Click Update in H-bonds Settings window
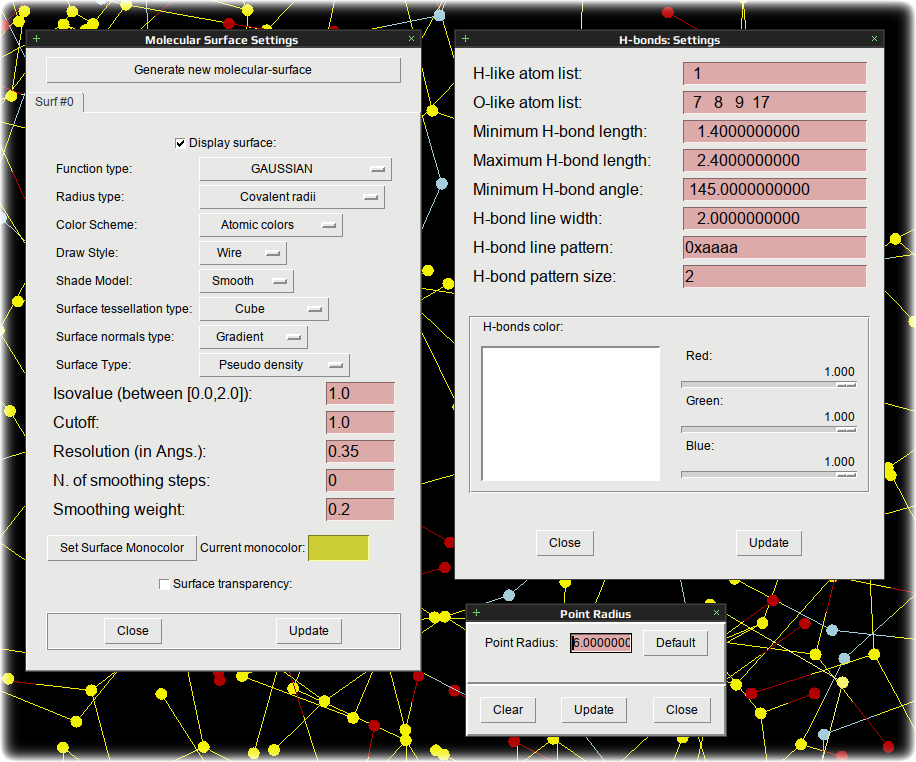The width and height of the screenshot is (916, 762). [x=769, y=543]
